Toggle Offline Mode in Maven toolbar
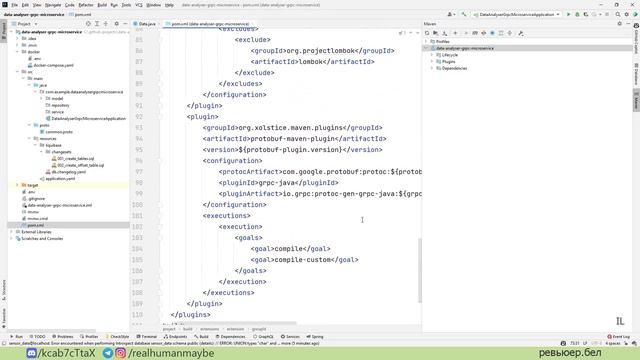Screen dimensions: 640x360 [484, 33]
